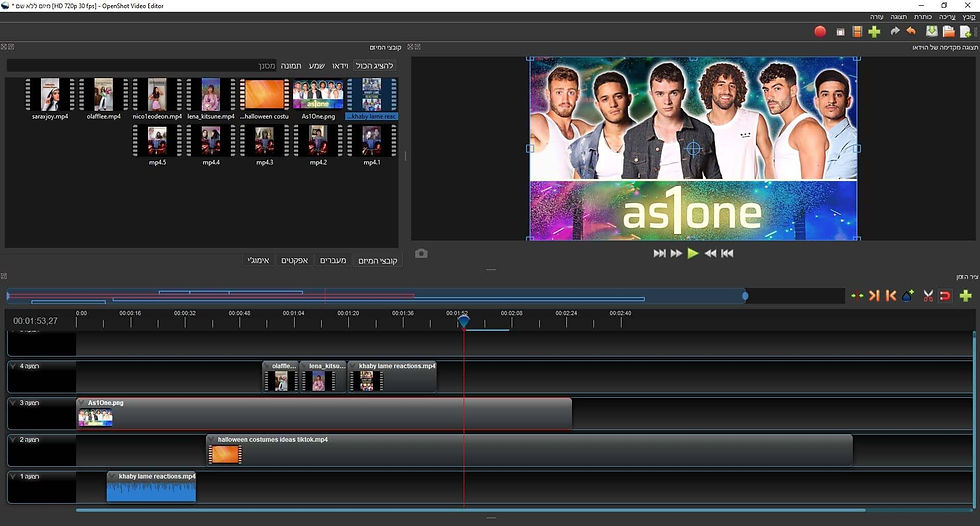Select mp4.3 file thumbnail
Viewport: 980px width, 526px height.
264,140
